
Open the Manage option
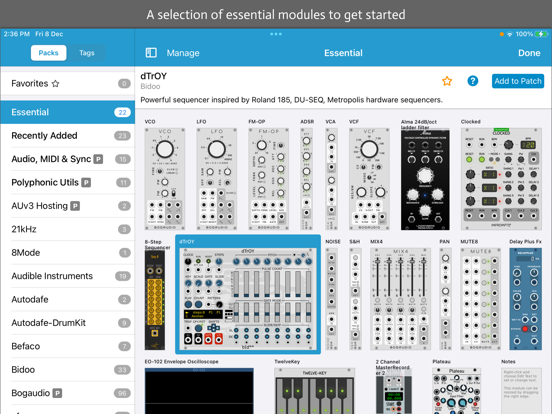[x=183, y=53]
